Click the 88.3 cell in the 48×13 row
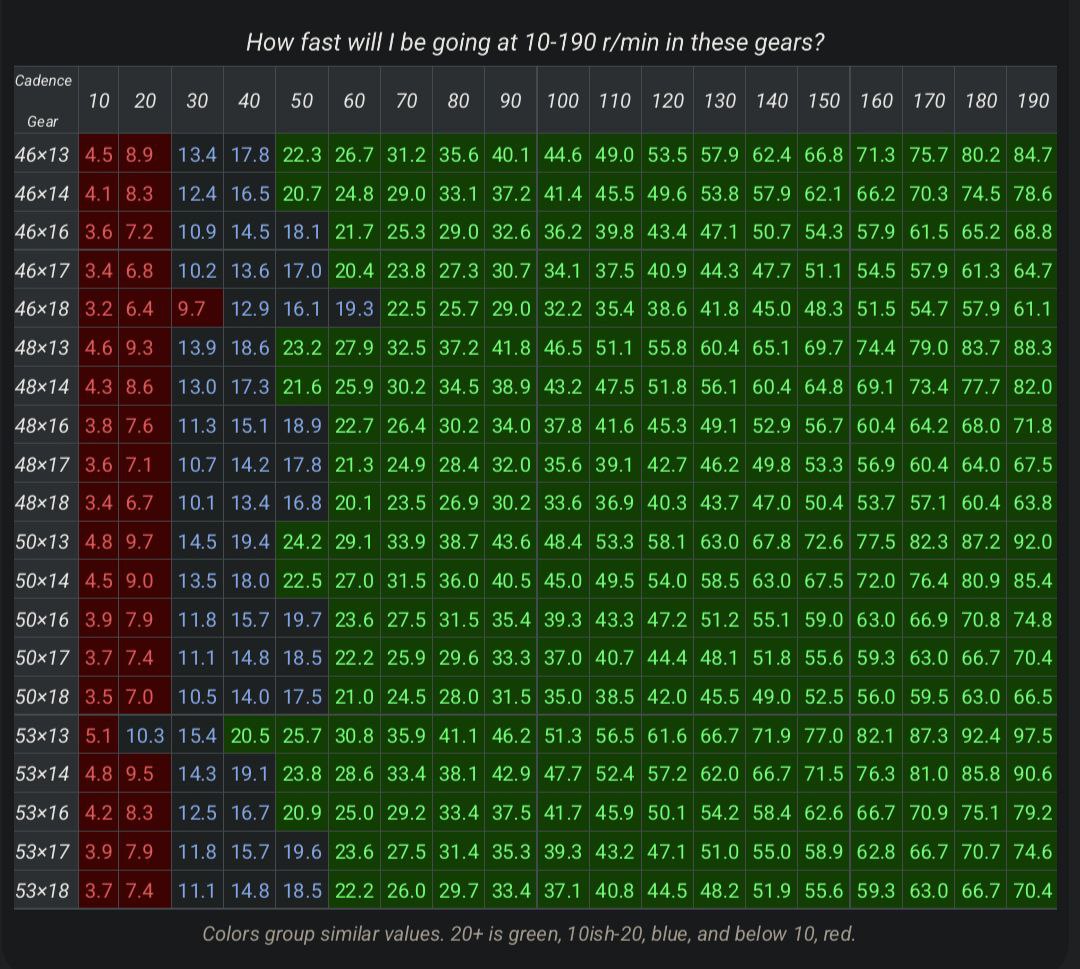The image size is (1080, 969). (x=1032, y=347)
